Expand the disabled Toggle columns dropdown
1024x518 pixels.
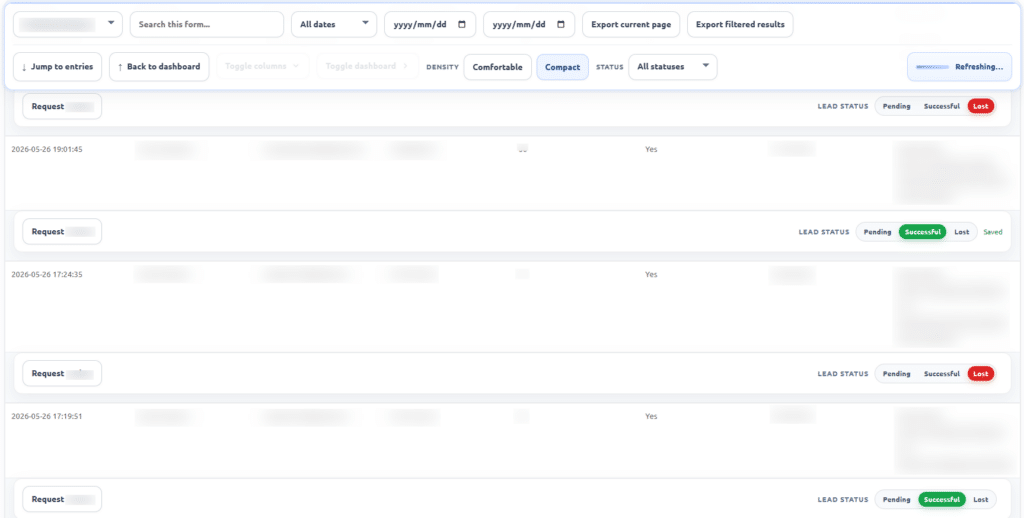(262, 67)
